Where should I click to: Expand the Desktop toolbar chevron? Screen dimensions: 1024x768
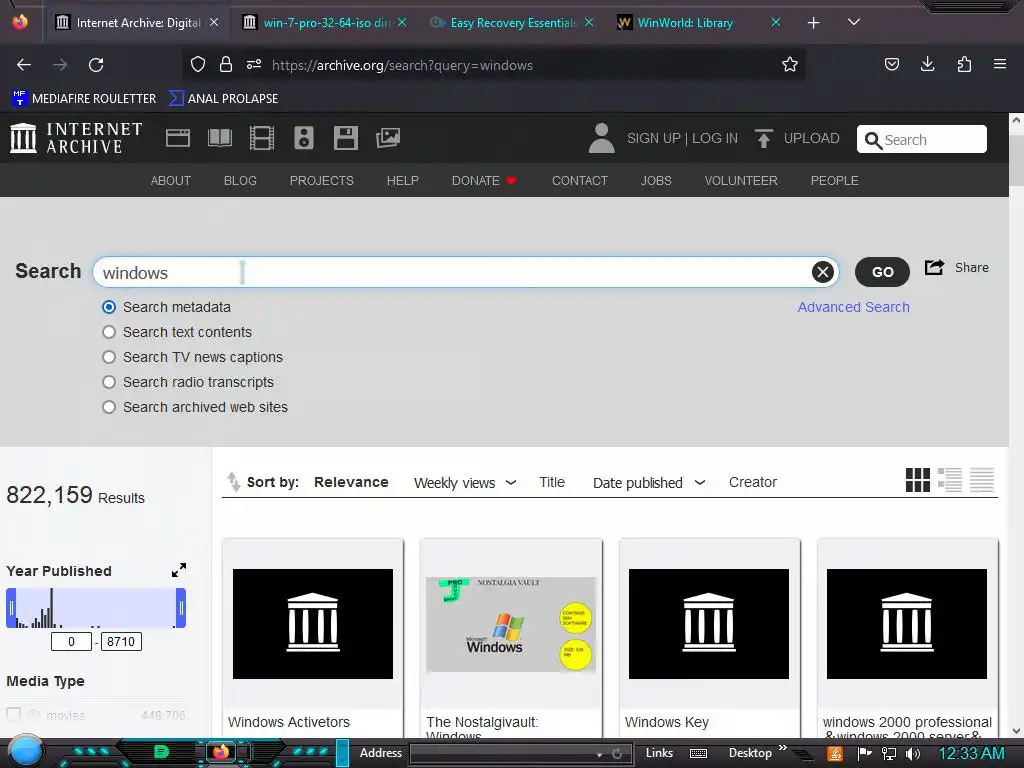[x=782, y=748]
